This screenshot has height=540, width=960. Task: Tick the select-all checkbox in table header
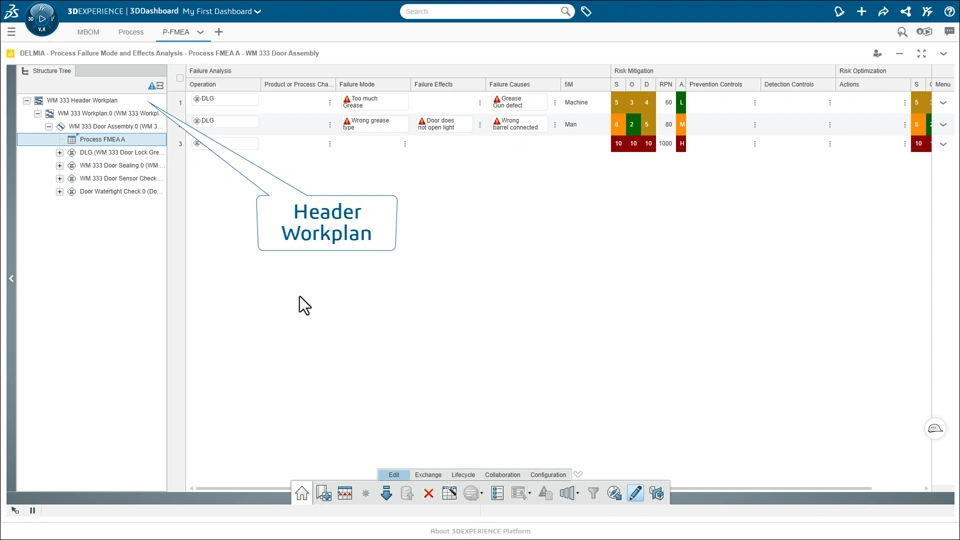tap(179, 78)
